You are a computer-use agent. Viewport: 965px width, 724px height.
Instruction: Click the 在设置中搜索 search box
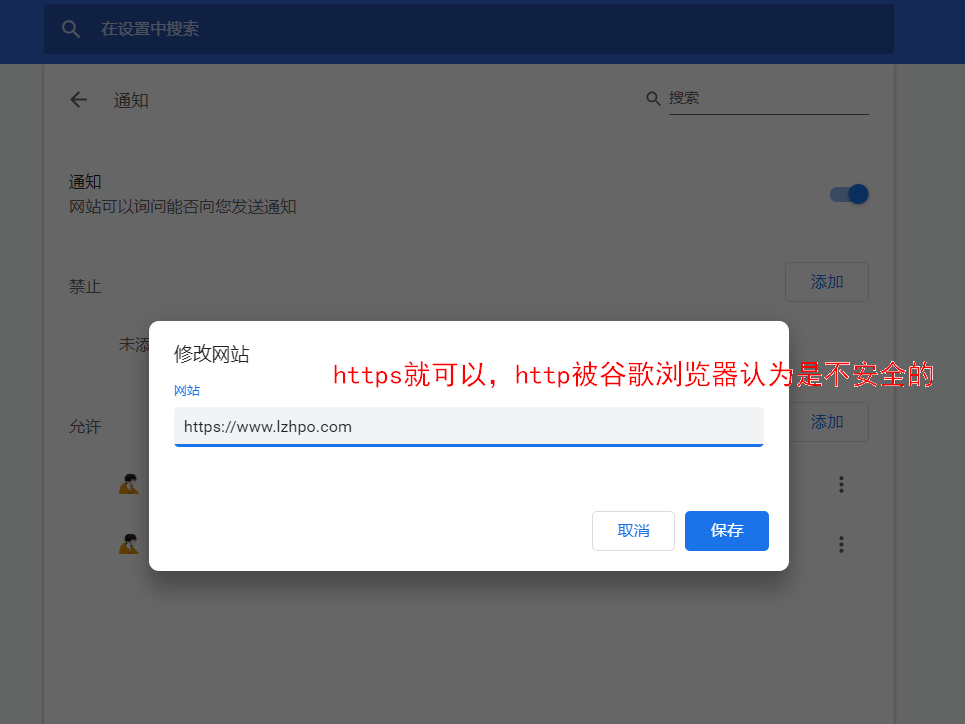(480, 29)
